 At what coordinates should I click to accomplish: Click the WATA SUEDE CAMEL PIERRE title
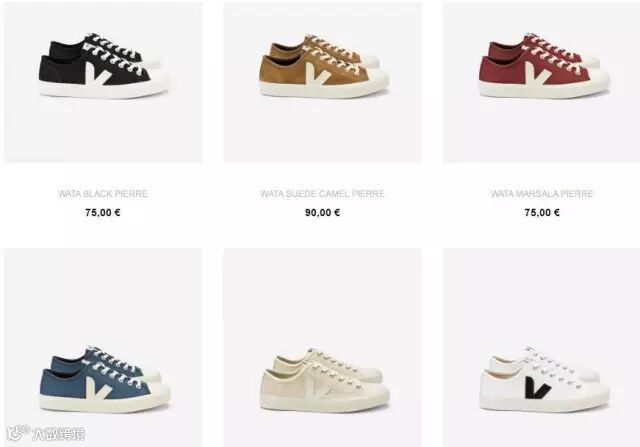point(322,193)
